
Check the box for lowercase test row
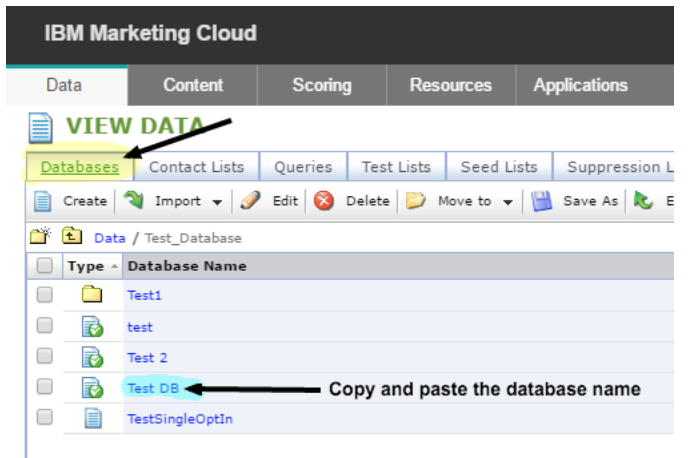pyautogui.click(x=45, y=326)
